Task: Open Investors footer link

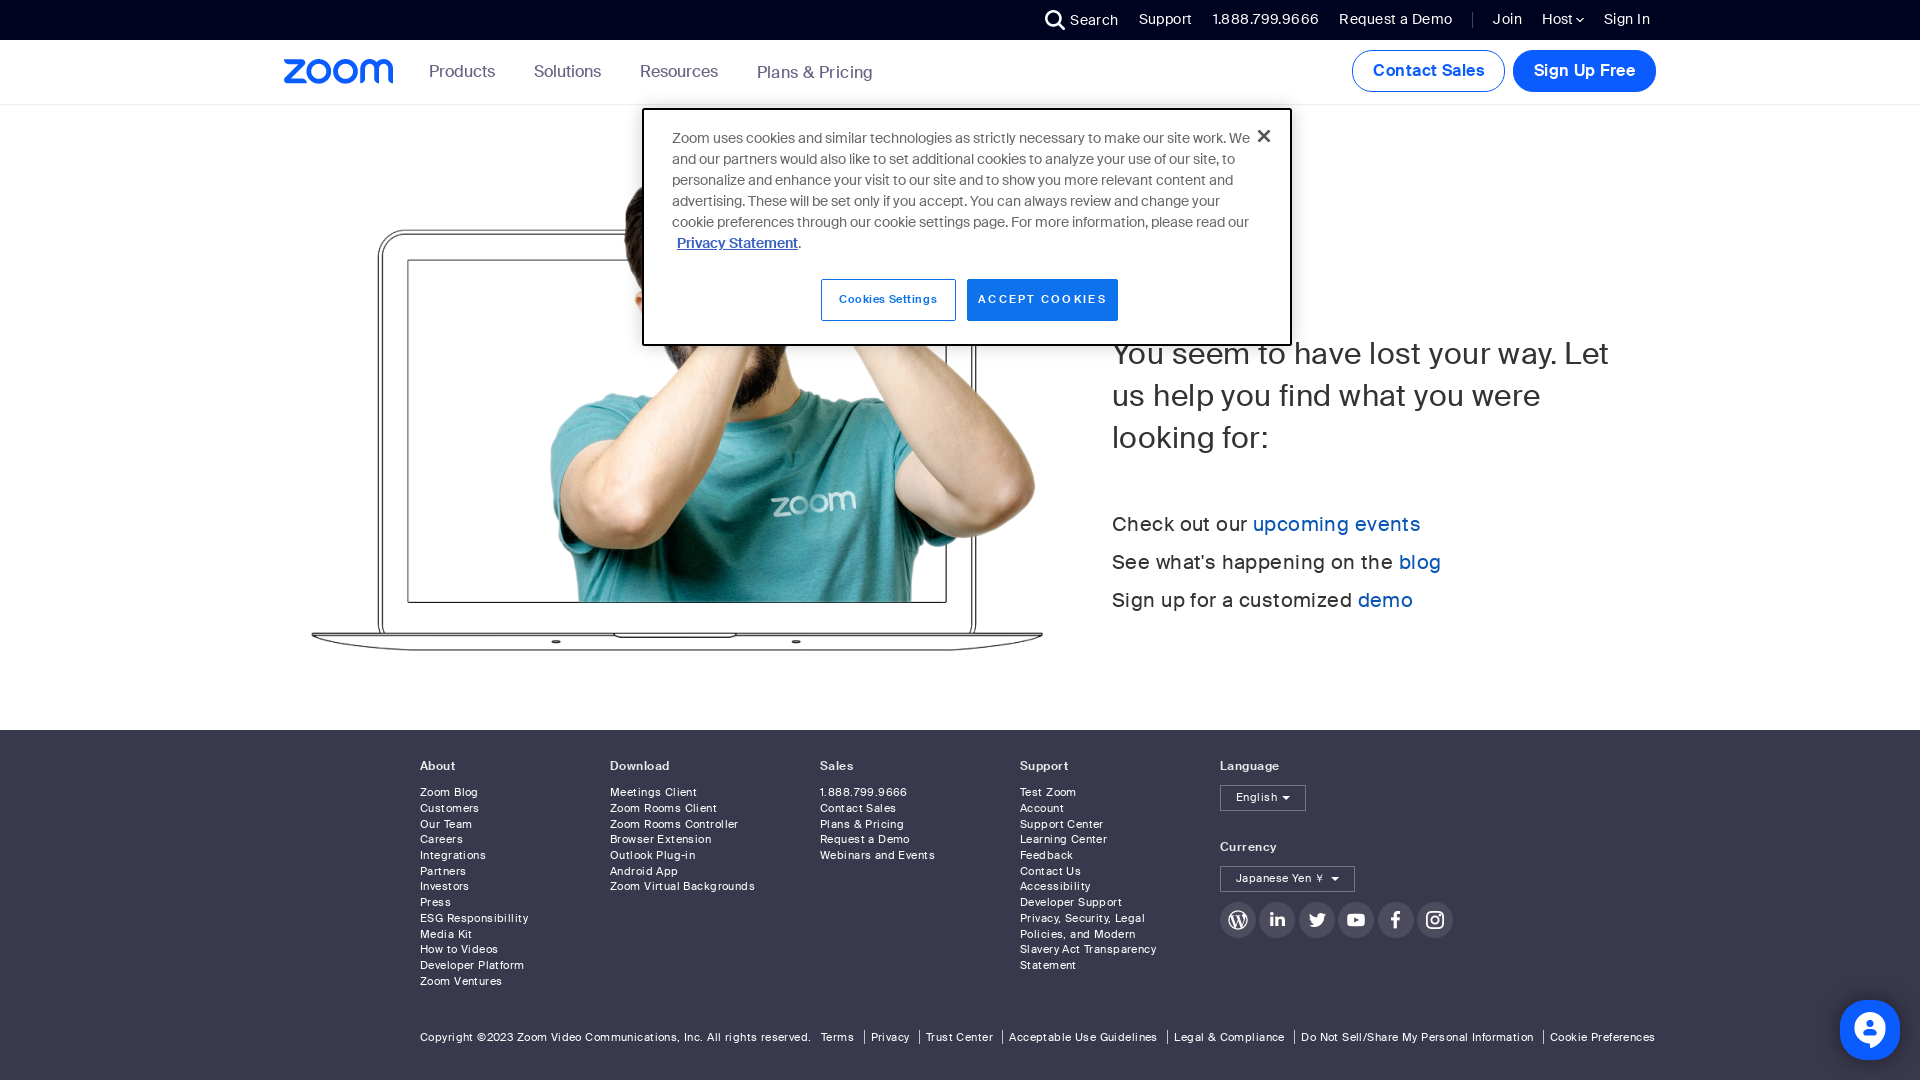Action: coord(444,887)
